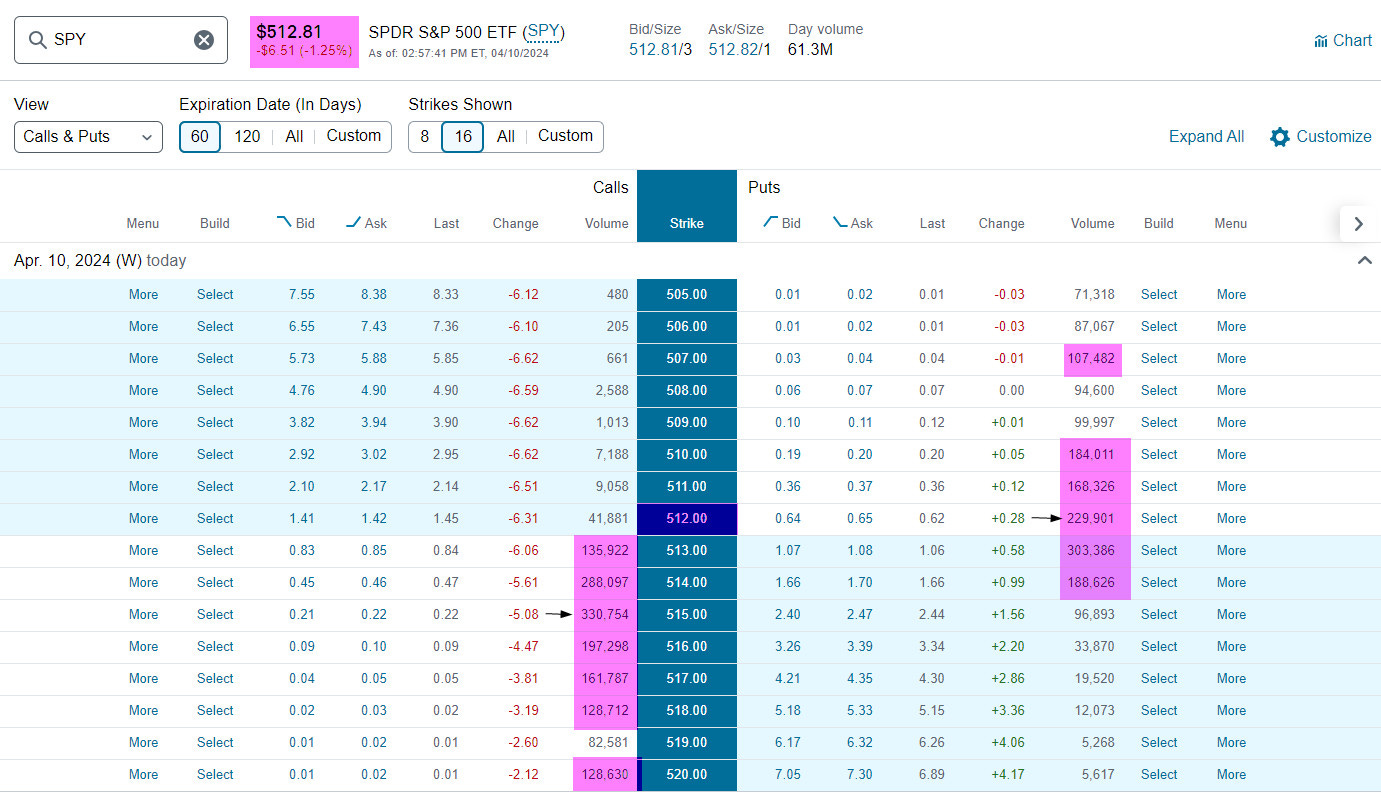Select All expiration dates option
Viewport: 1381px width, 792px height.
pos(294,137)
